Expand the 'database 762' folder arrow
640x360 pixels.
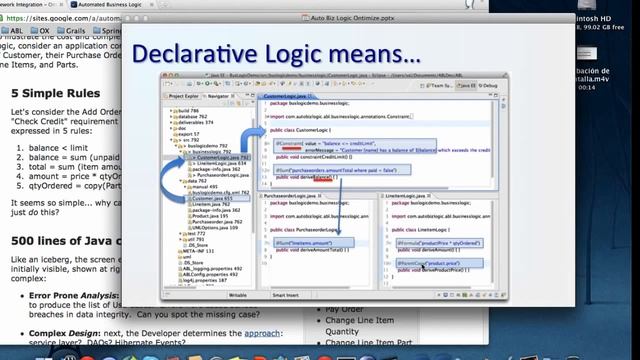(171, 117)
